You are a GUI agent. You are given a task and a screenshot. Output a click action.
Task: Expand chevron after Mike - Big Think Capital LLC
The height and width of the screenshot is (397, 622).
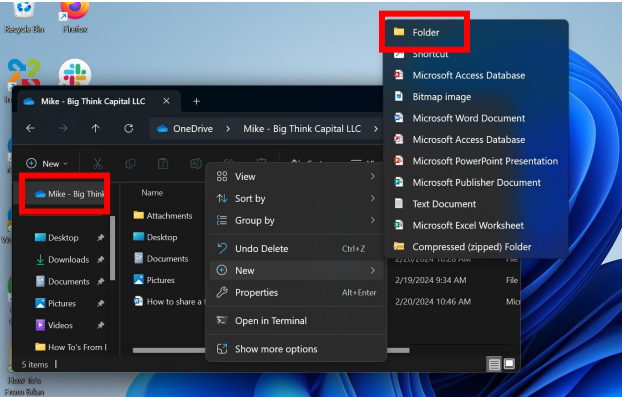[x=376, y=129]
